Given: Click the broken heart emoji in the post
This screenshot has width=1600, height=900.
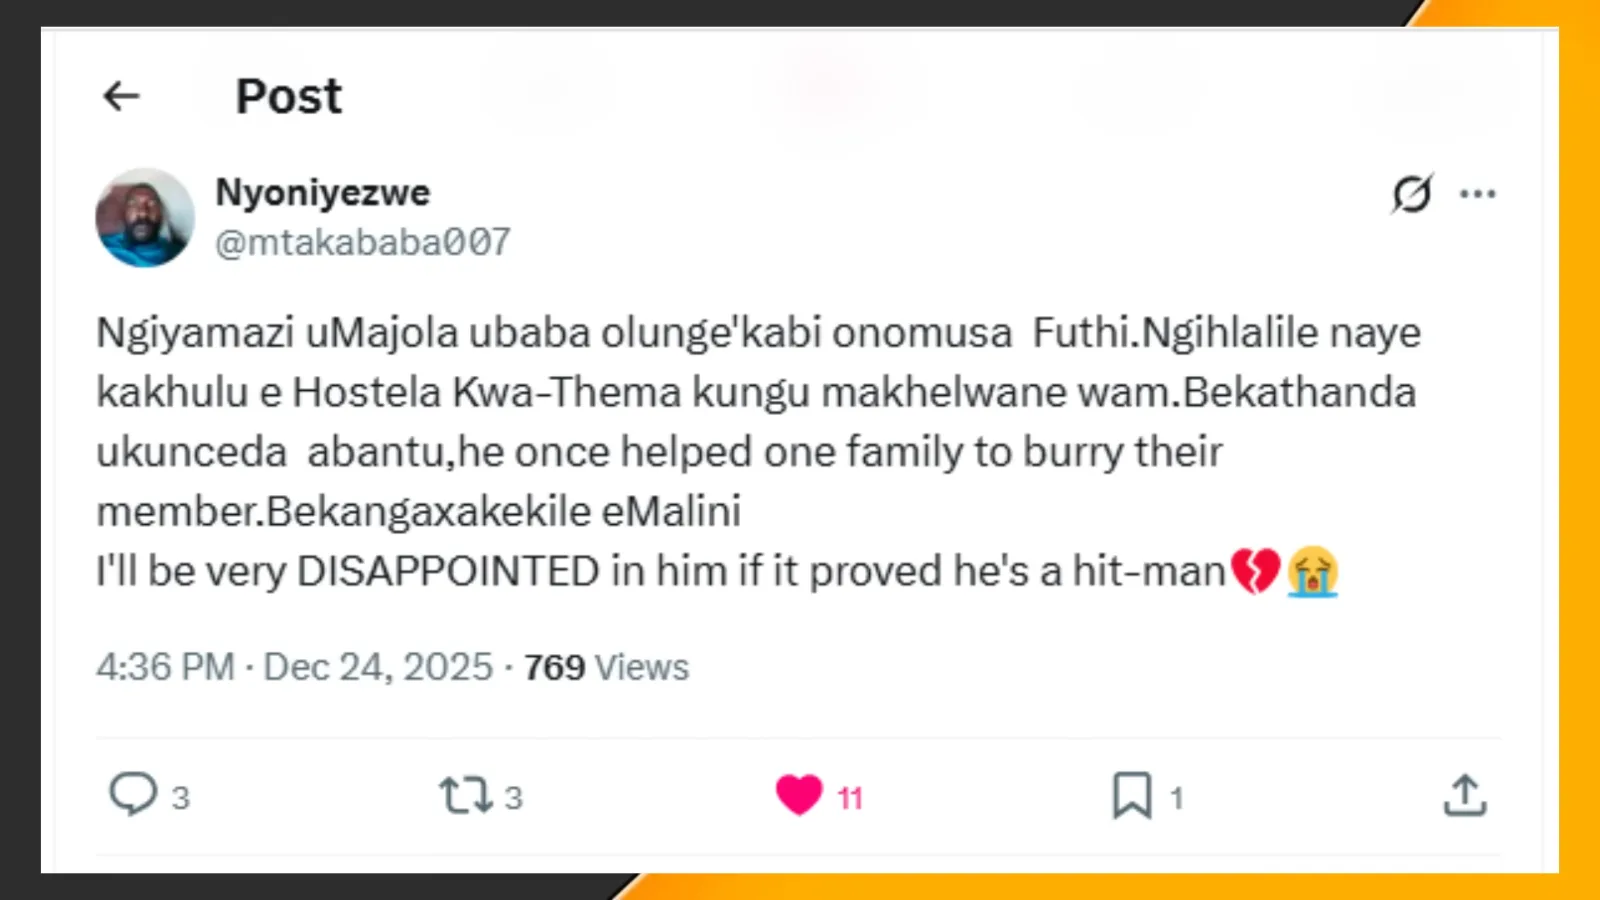Looking at the screenshot, I should [1255, 571].
